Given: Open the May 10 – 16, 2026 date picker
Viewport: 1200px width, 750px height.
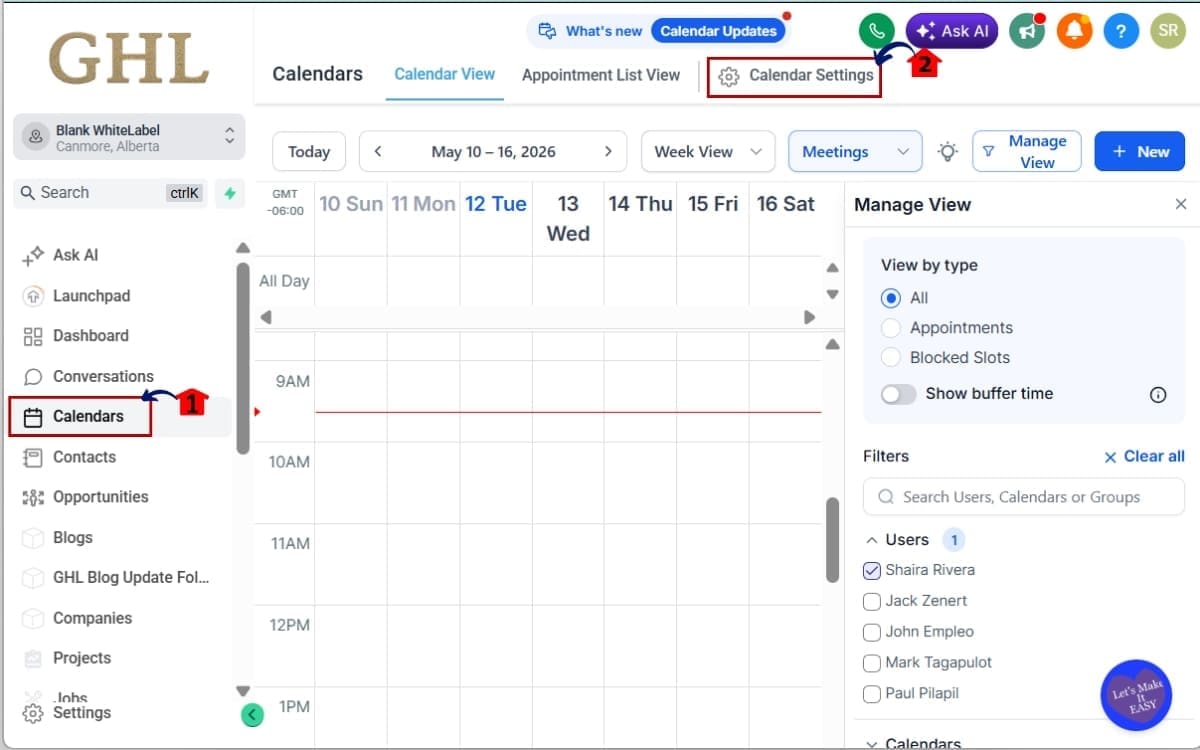Looking at the screenshot, I should pyautogui.click(x=493, y=152).
